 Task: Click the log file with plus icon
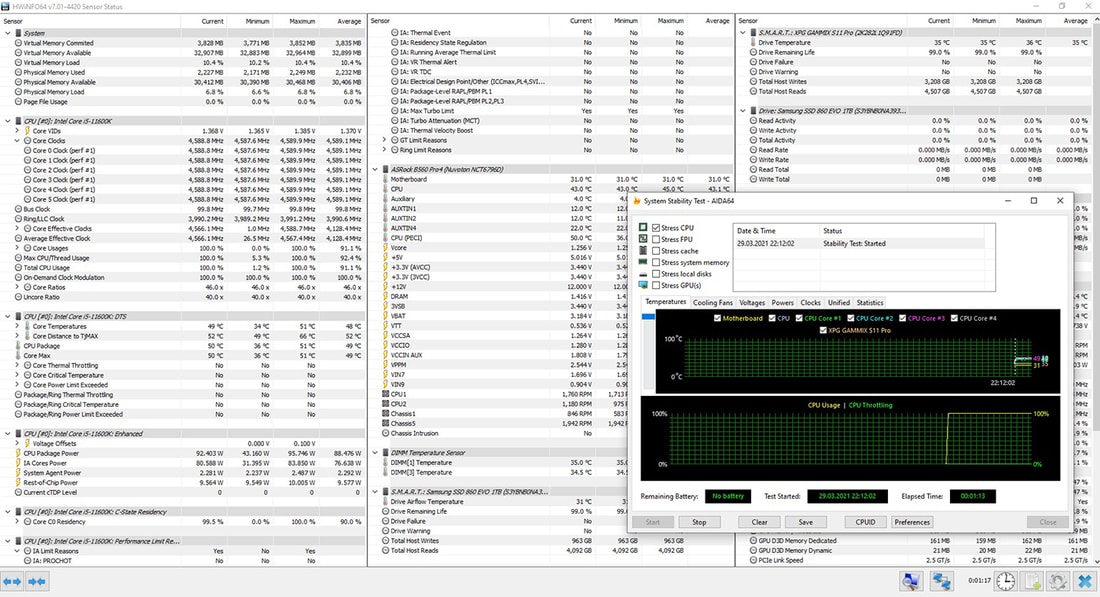1033,581
